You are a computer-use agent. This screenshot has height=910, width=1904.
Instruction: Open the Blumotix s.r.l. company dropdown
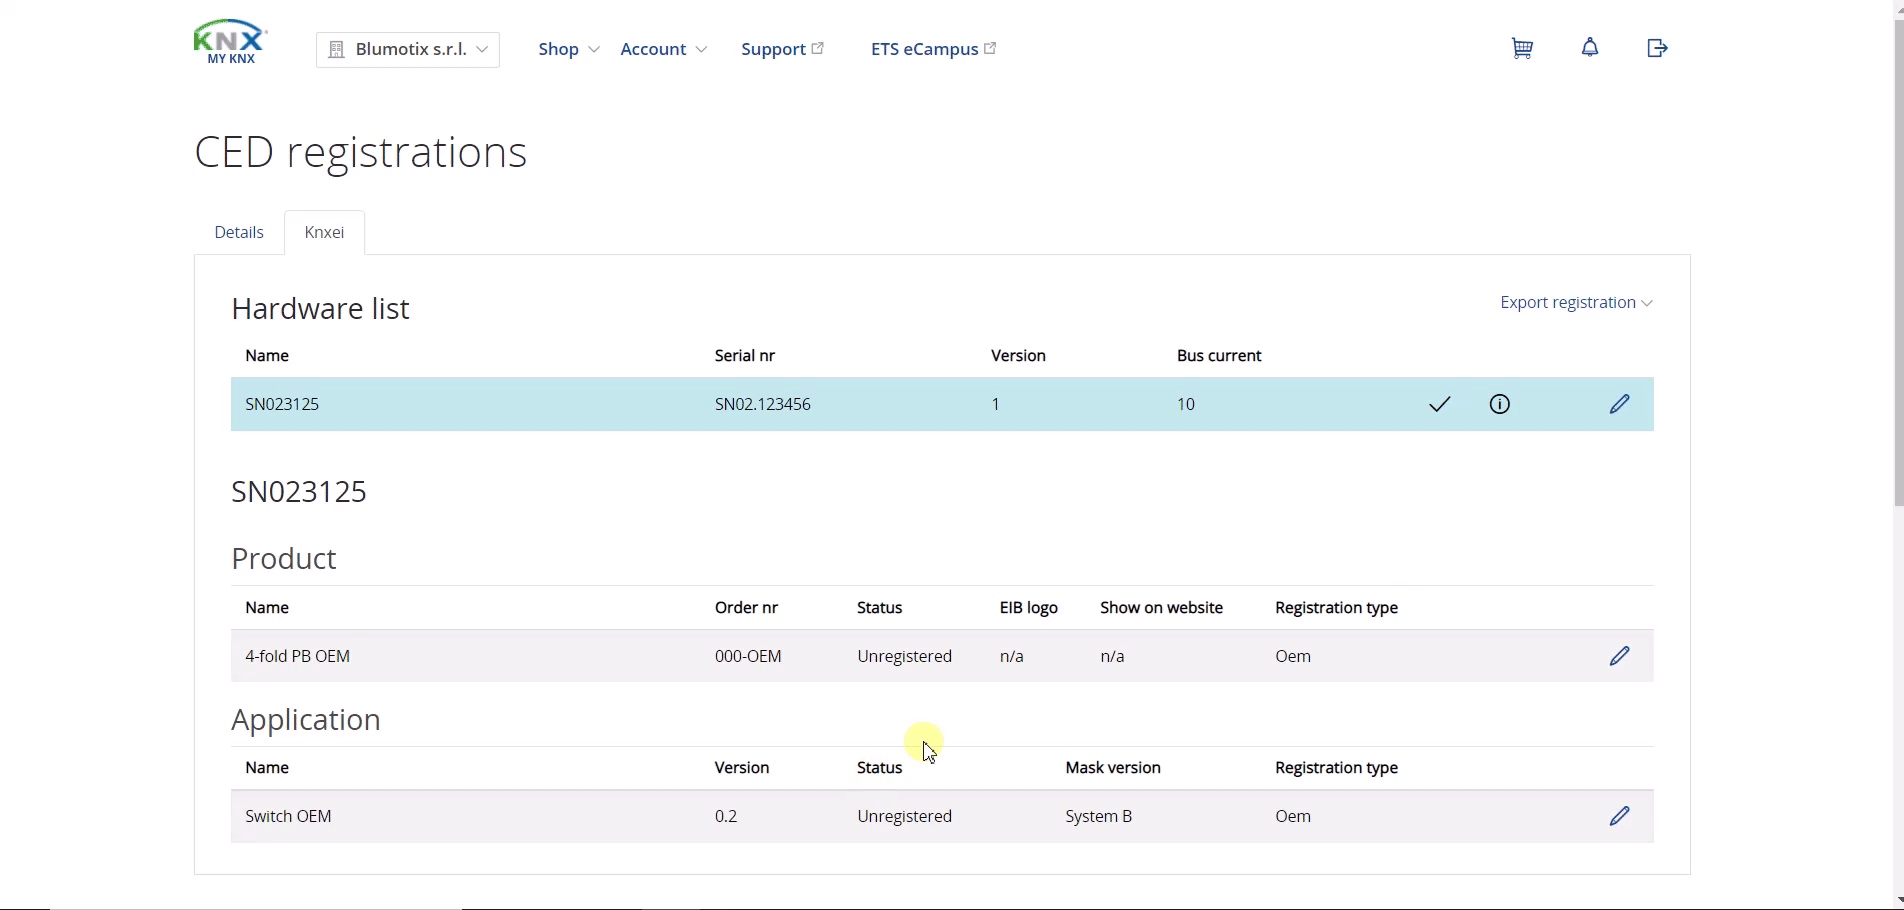tap(408, 49)
